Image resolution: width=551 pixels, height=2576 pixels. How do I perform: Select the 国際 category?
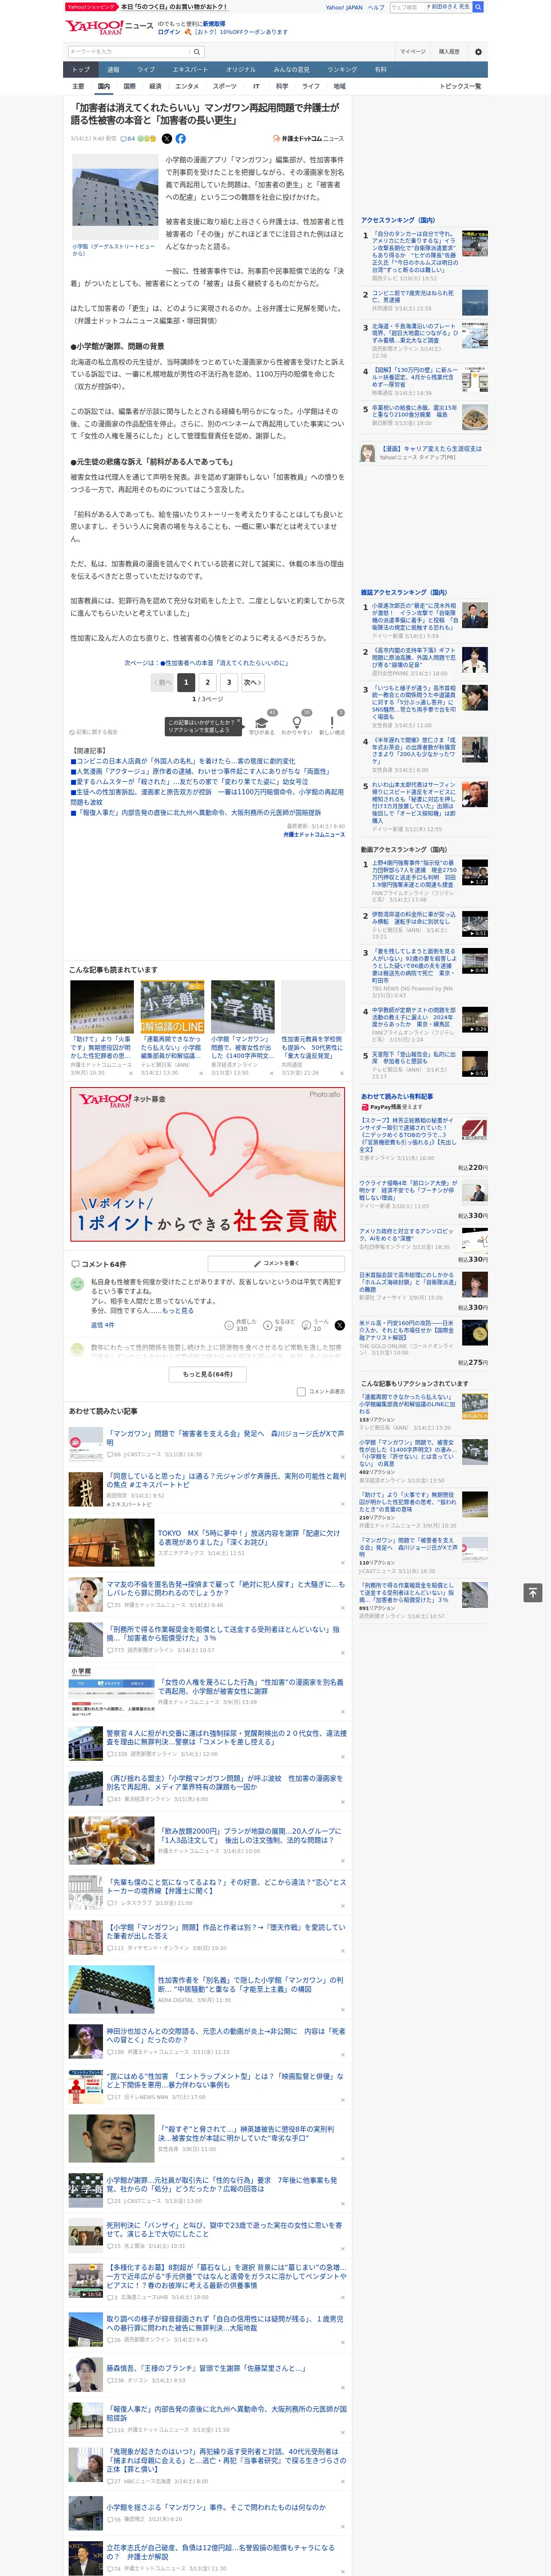click(x=129, y=86)
